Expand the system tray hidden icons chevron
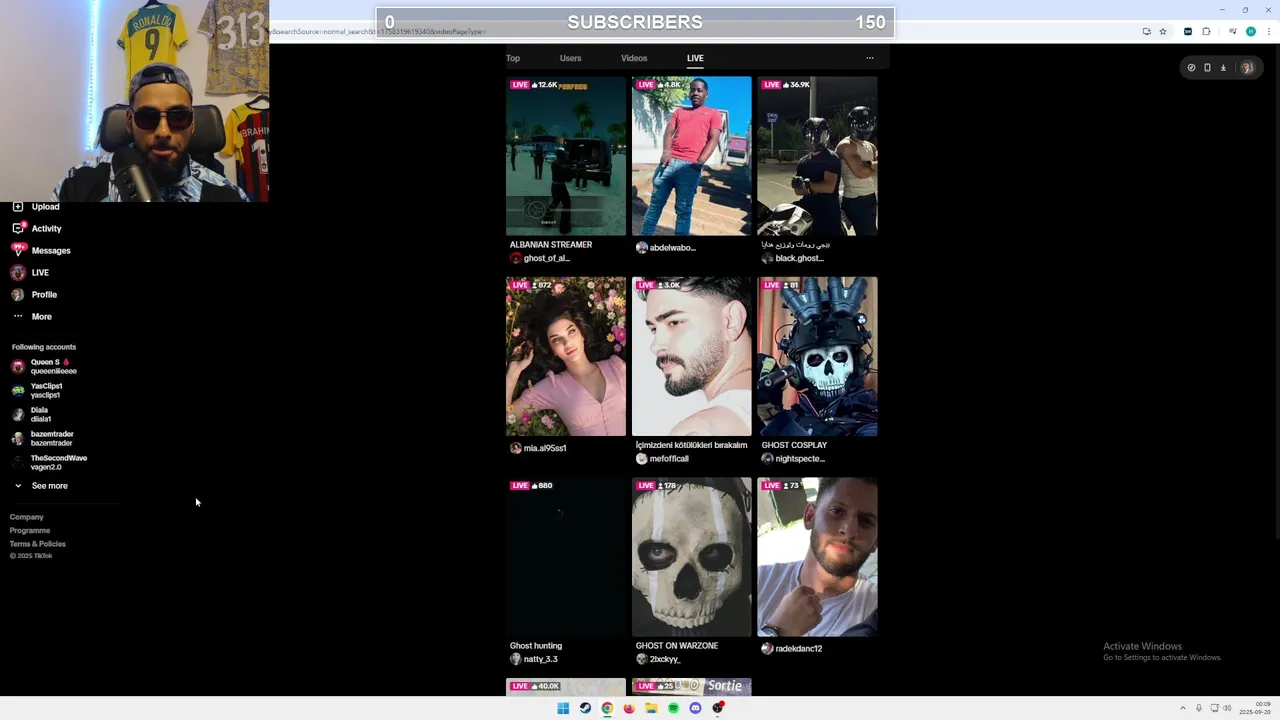This screenshot has height=720, width=1280. (x=1183, y=708)
